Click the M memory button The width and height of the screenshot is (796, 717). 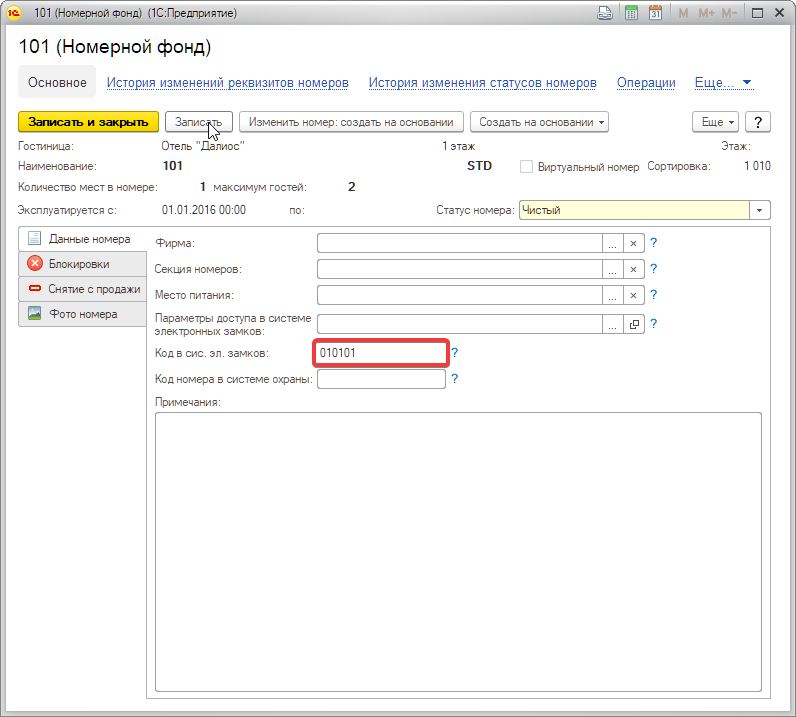click(x=683, y=13)
